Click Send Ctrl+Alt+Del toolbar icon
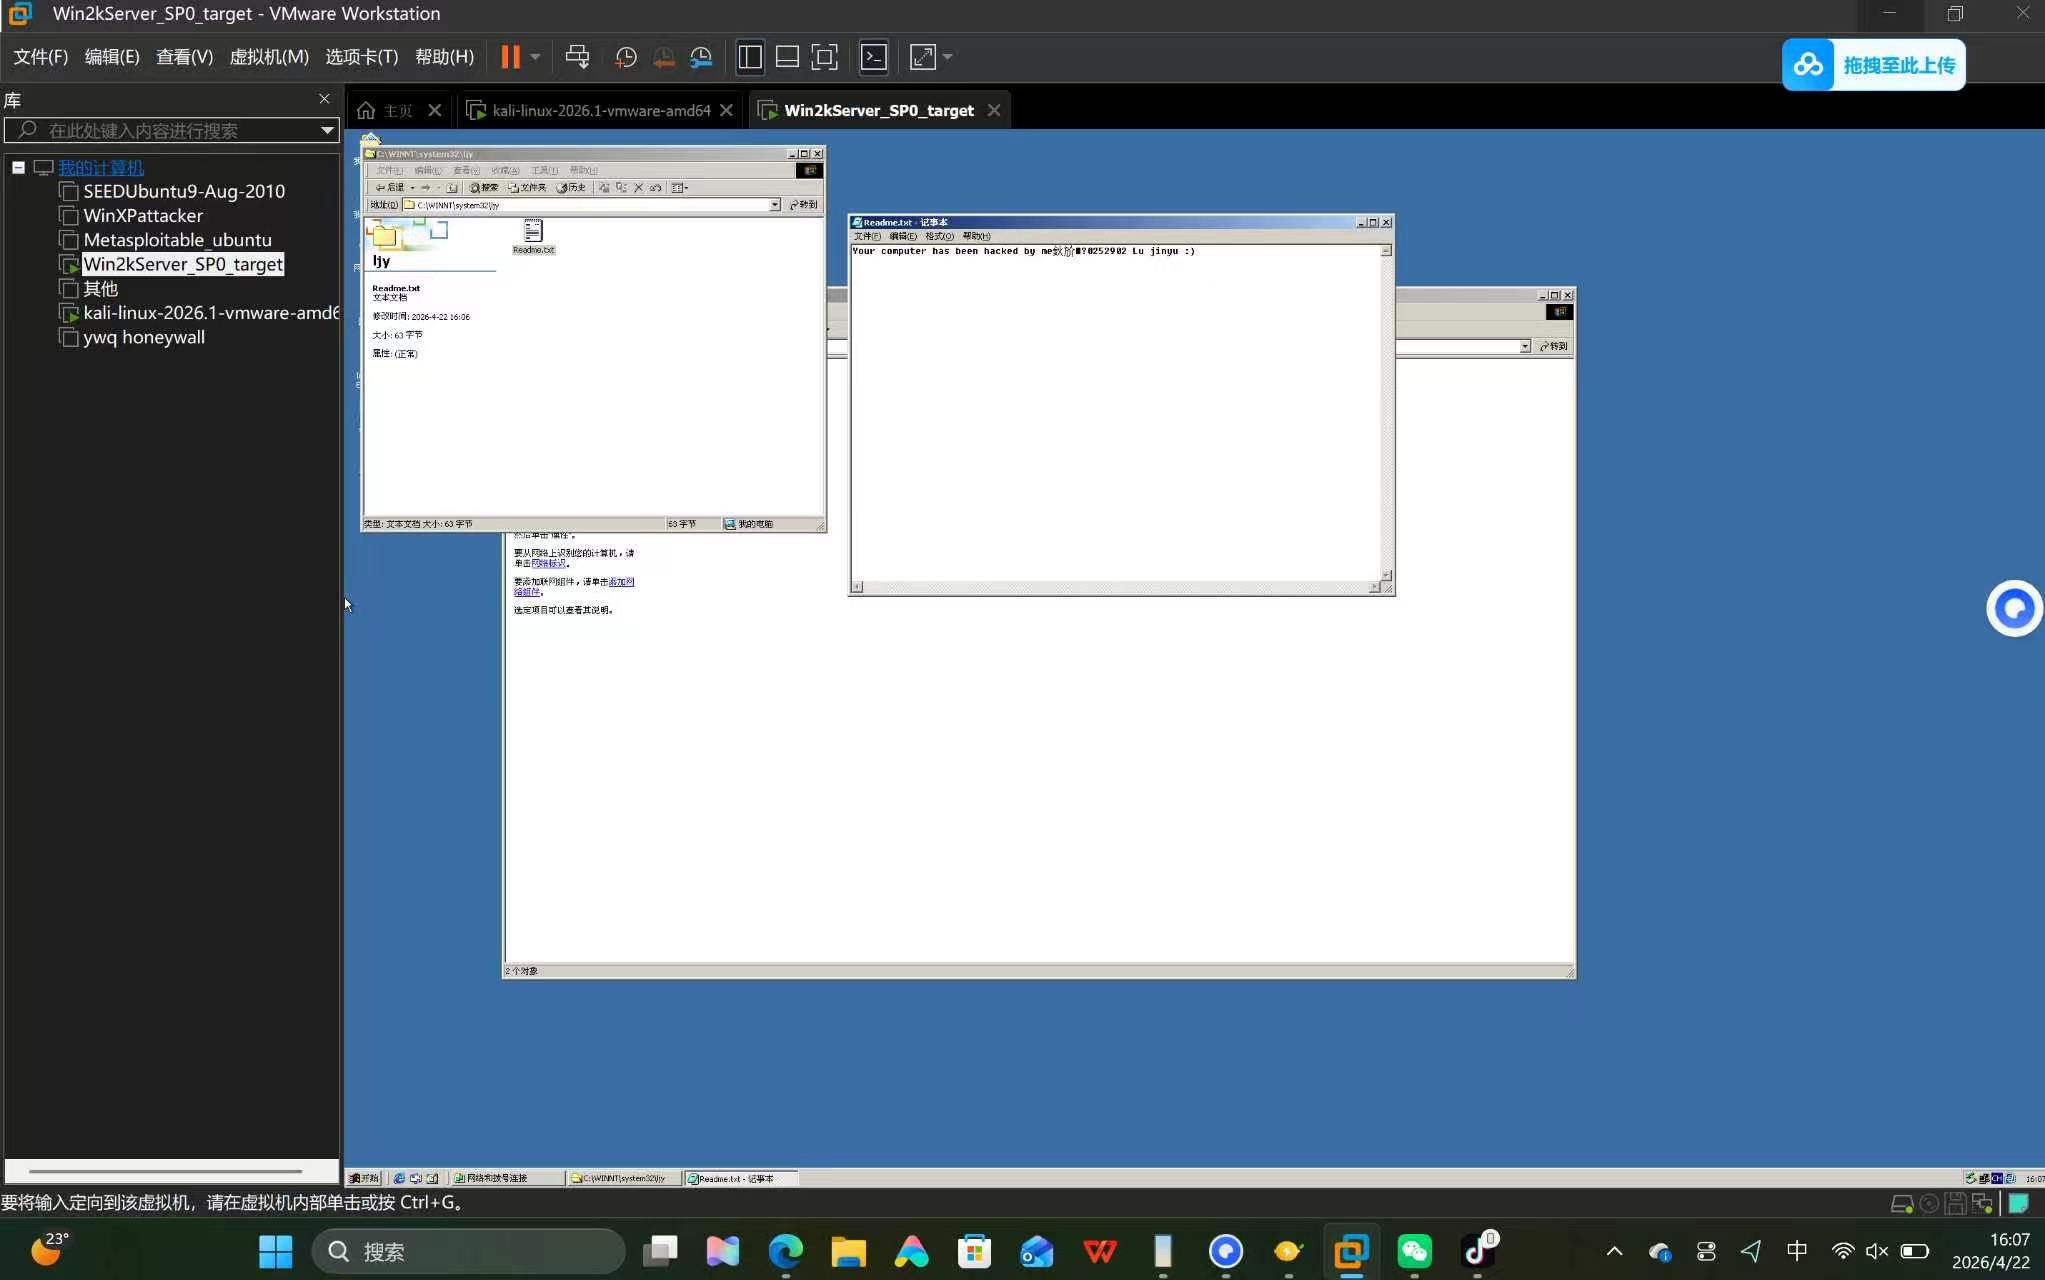 pos(577,57)
